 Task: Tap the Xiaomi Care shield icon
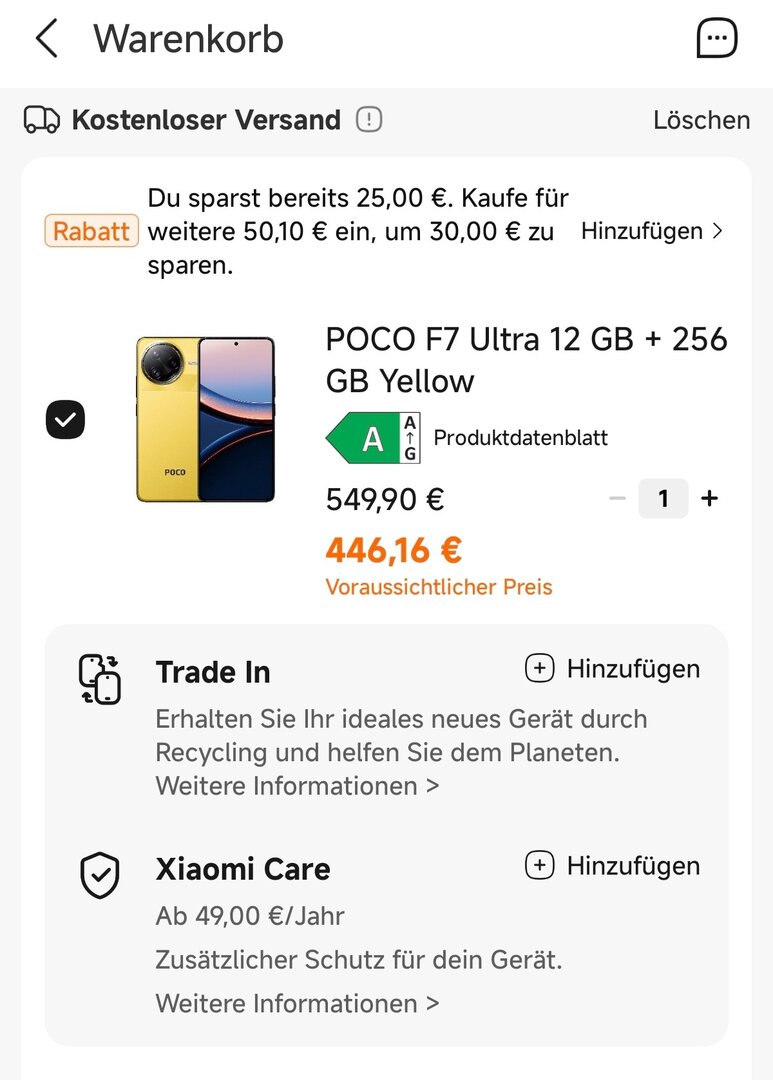(100, 875)
